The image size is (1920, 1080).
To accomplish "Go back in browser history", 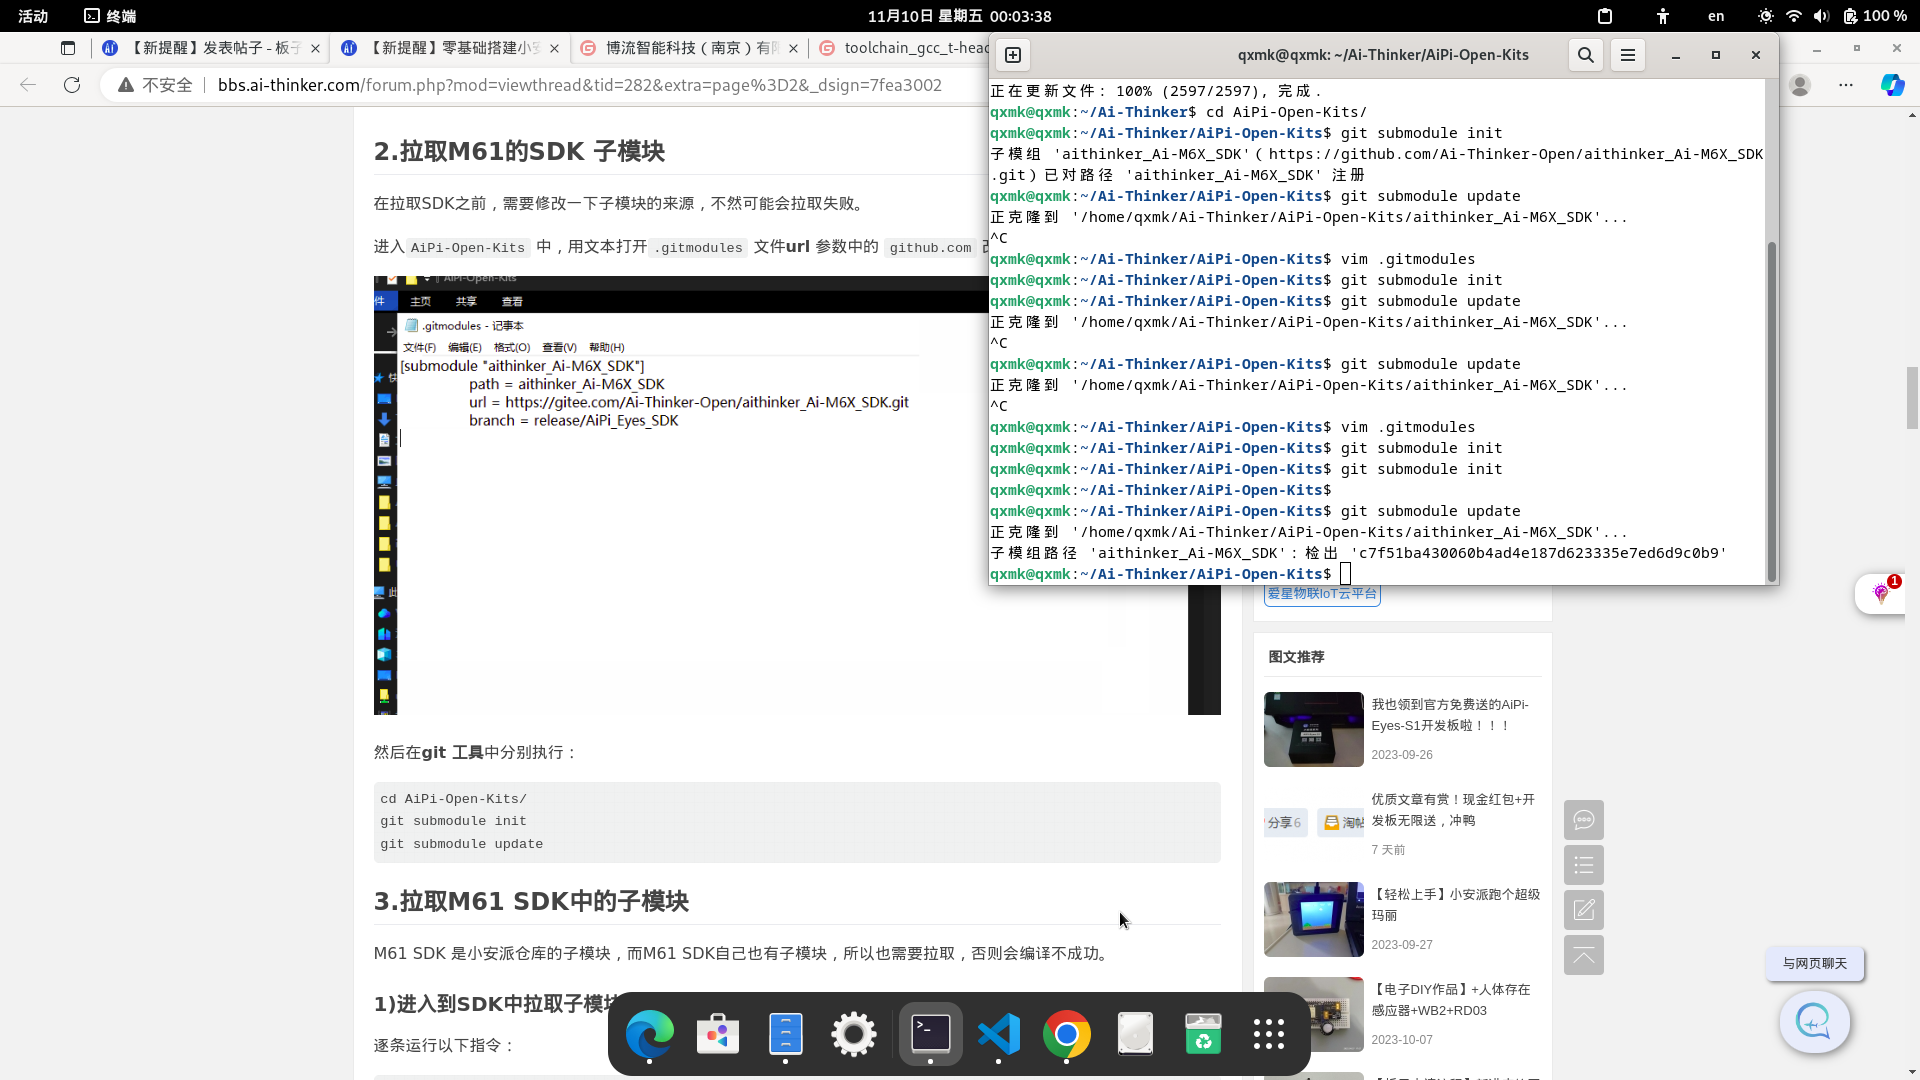I will [x=28, y=85].
